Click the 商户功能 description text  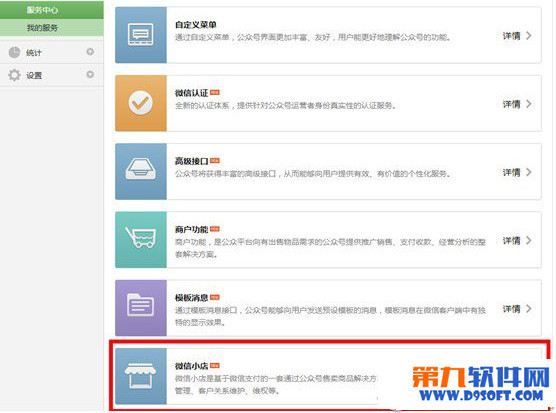pos(330,248)
